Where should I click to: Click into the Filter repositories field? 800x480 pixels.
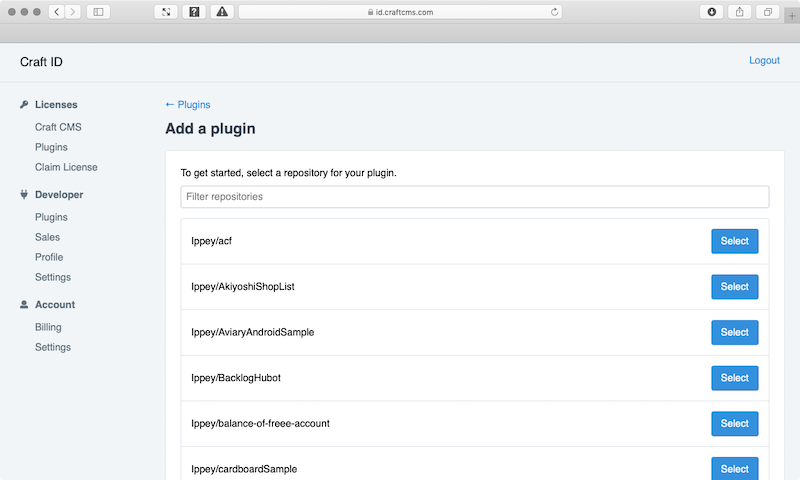[474, 197]
